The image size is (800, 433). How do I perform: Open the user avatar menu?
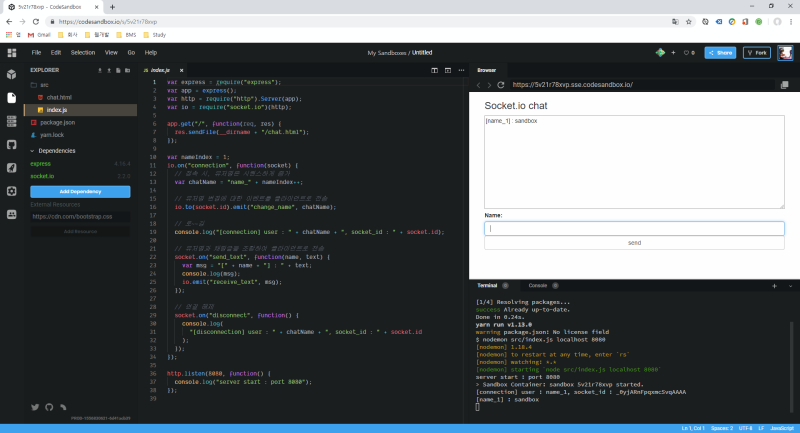(785, 53)
